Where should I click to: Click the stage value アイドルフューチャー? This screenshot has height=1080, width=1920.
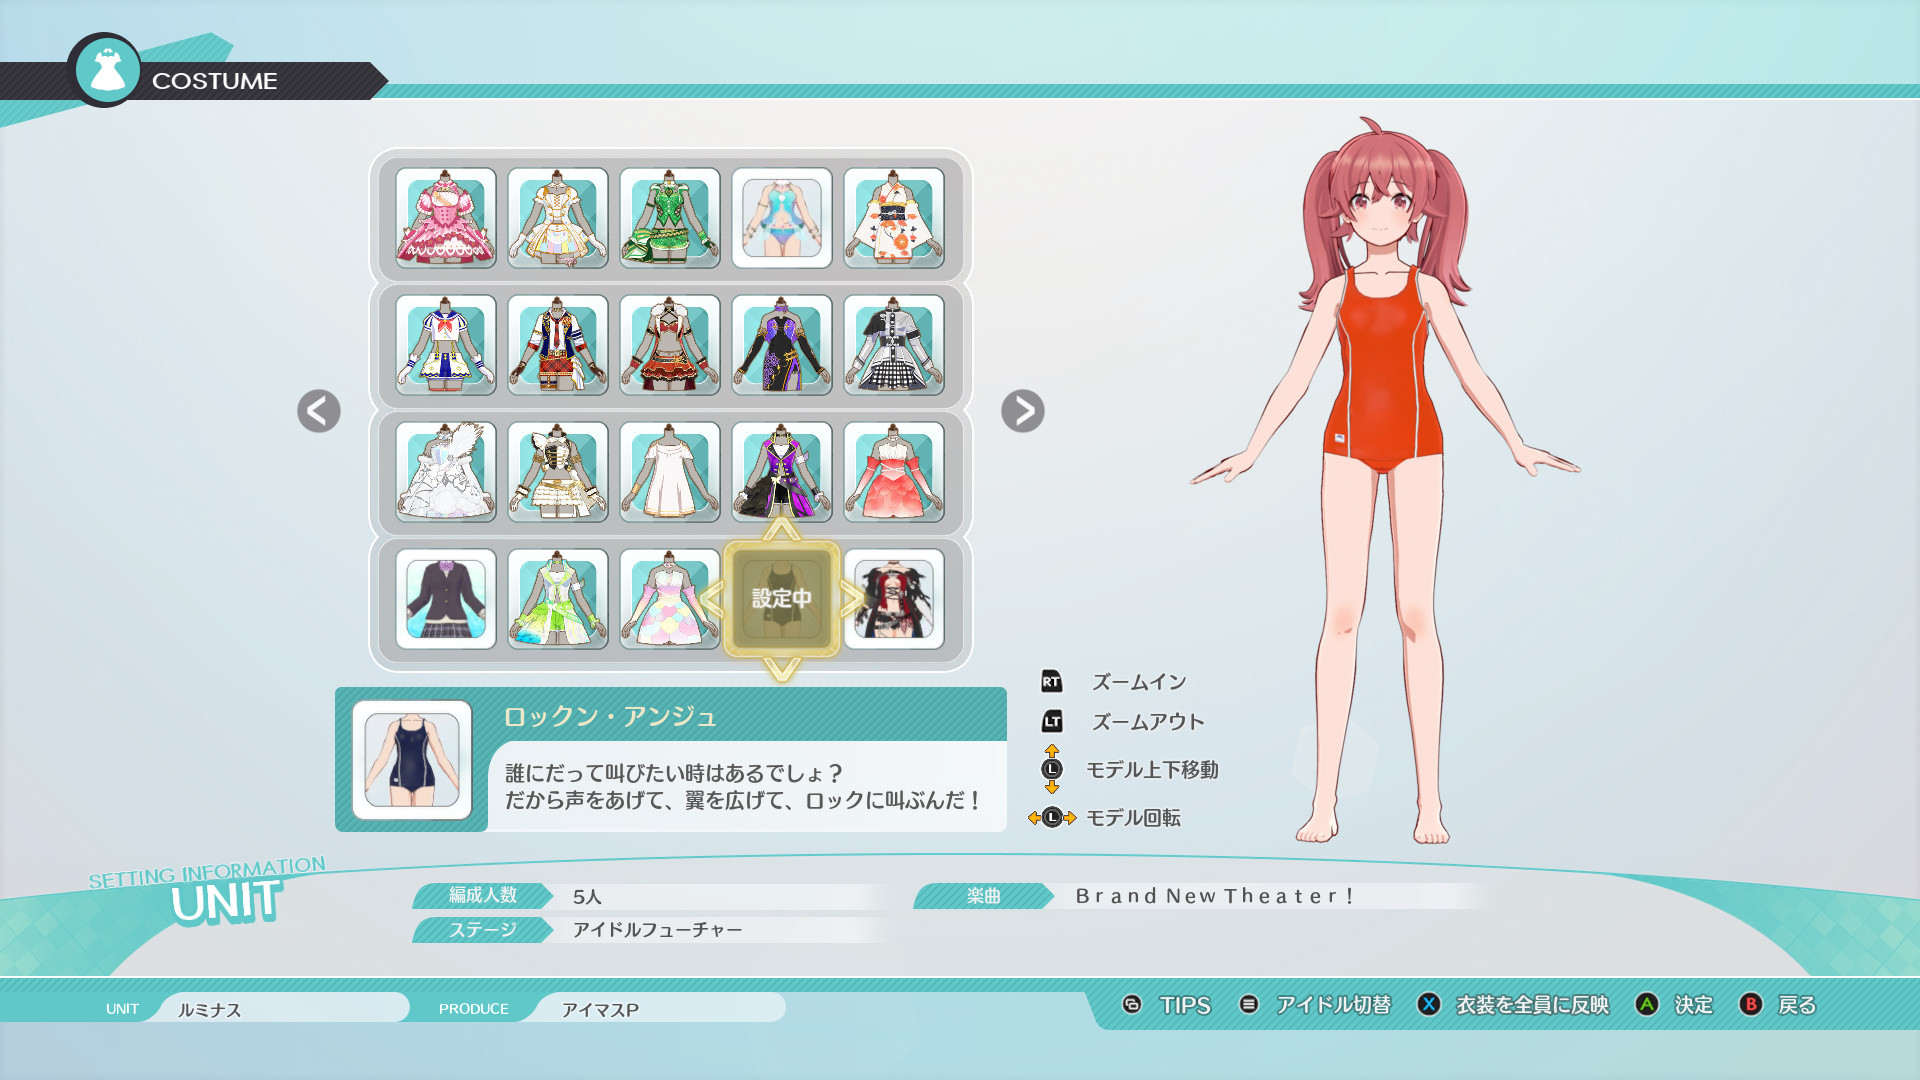coord(657,930)
